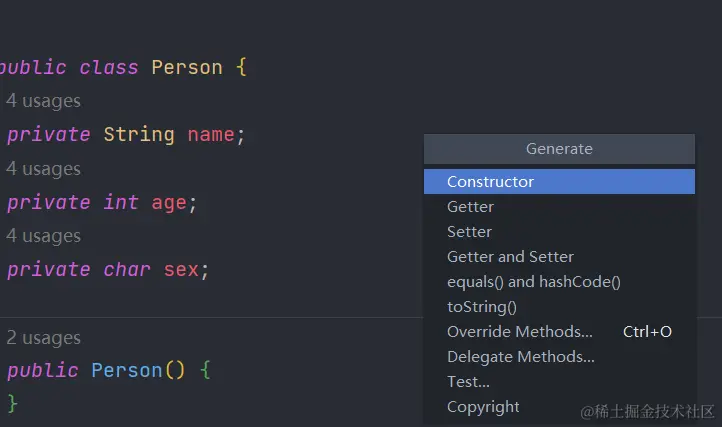Click the Copyright menu entry
Viewport: 722px width, 427px height.
point(483,407)
